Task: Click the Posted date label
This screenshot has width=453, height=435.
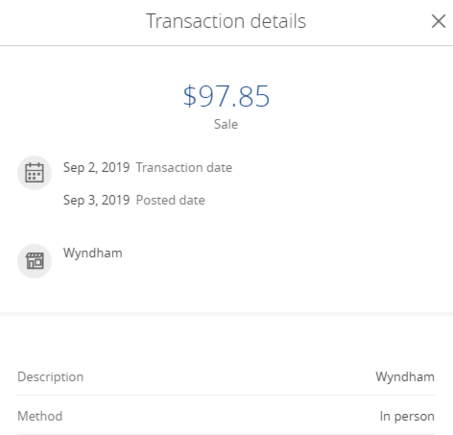Action: pos(170,200)
